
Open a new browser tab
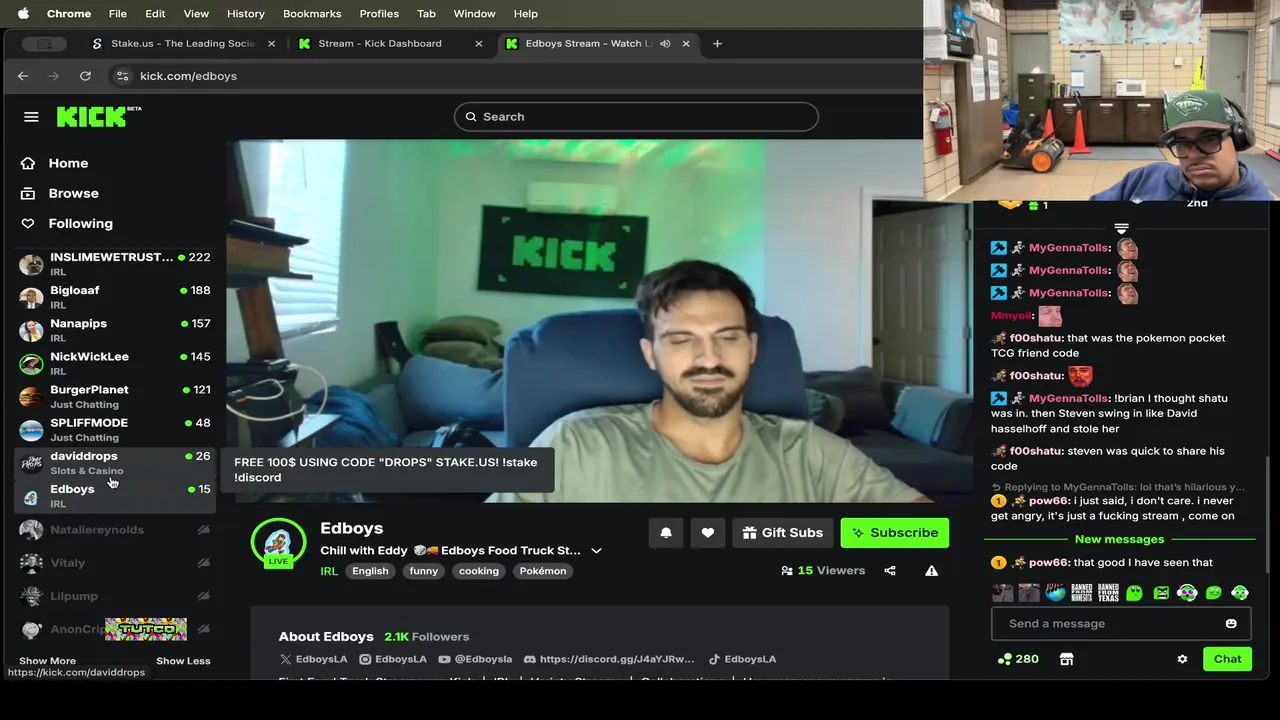point(717,44)
